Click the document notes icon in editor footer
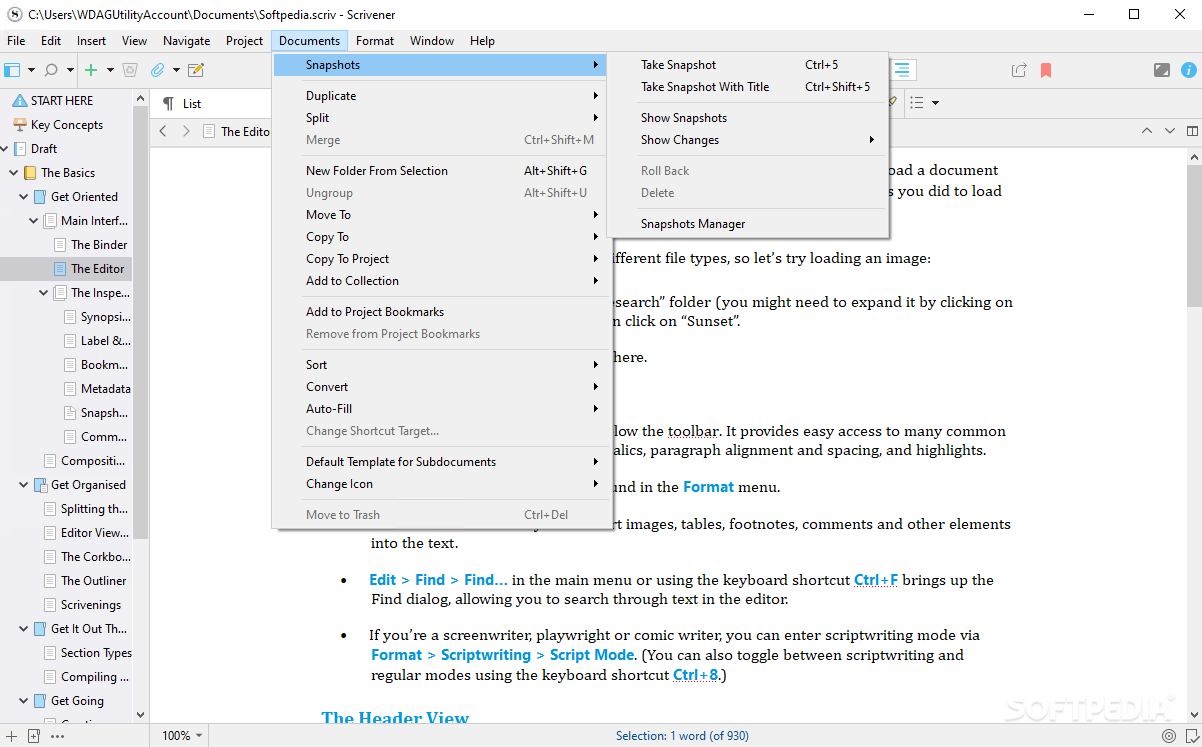The image size is (1202, 747). click(x=1190, y=735)
